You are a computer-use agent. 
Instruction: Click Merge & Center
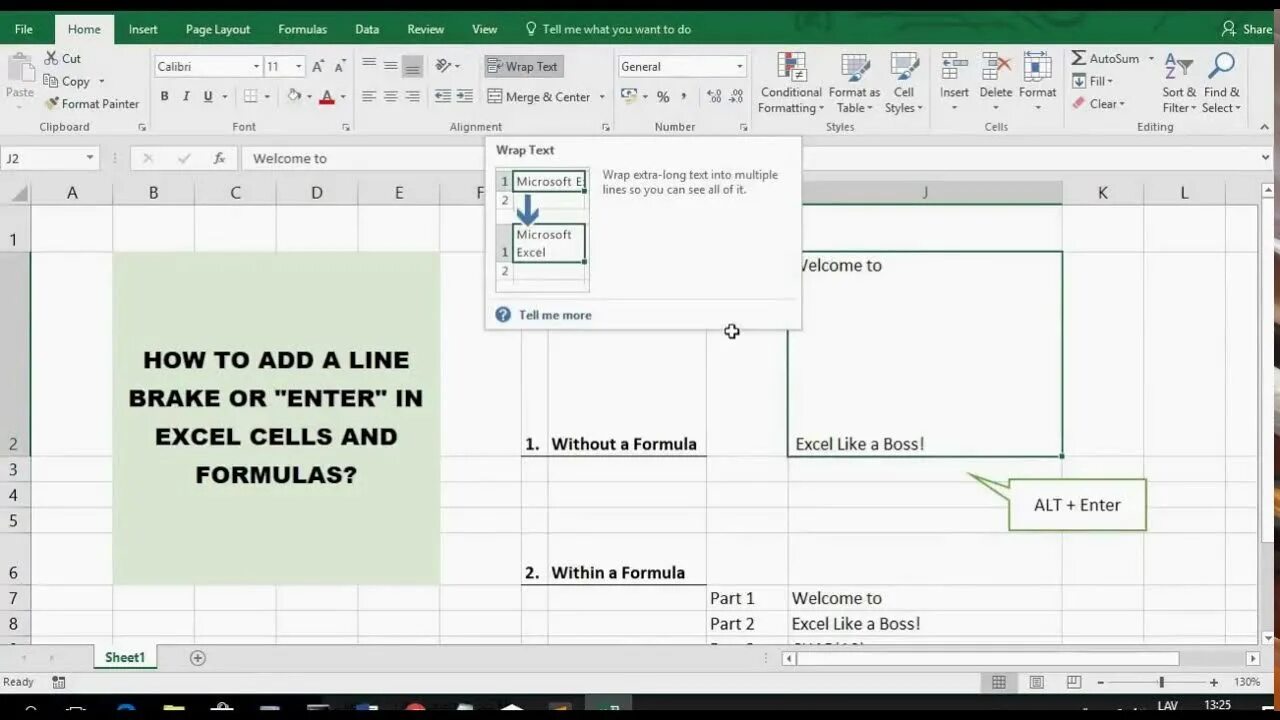point(539,97)
